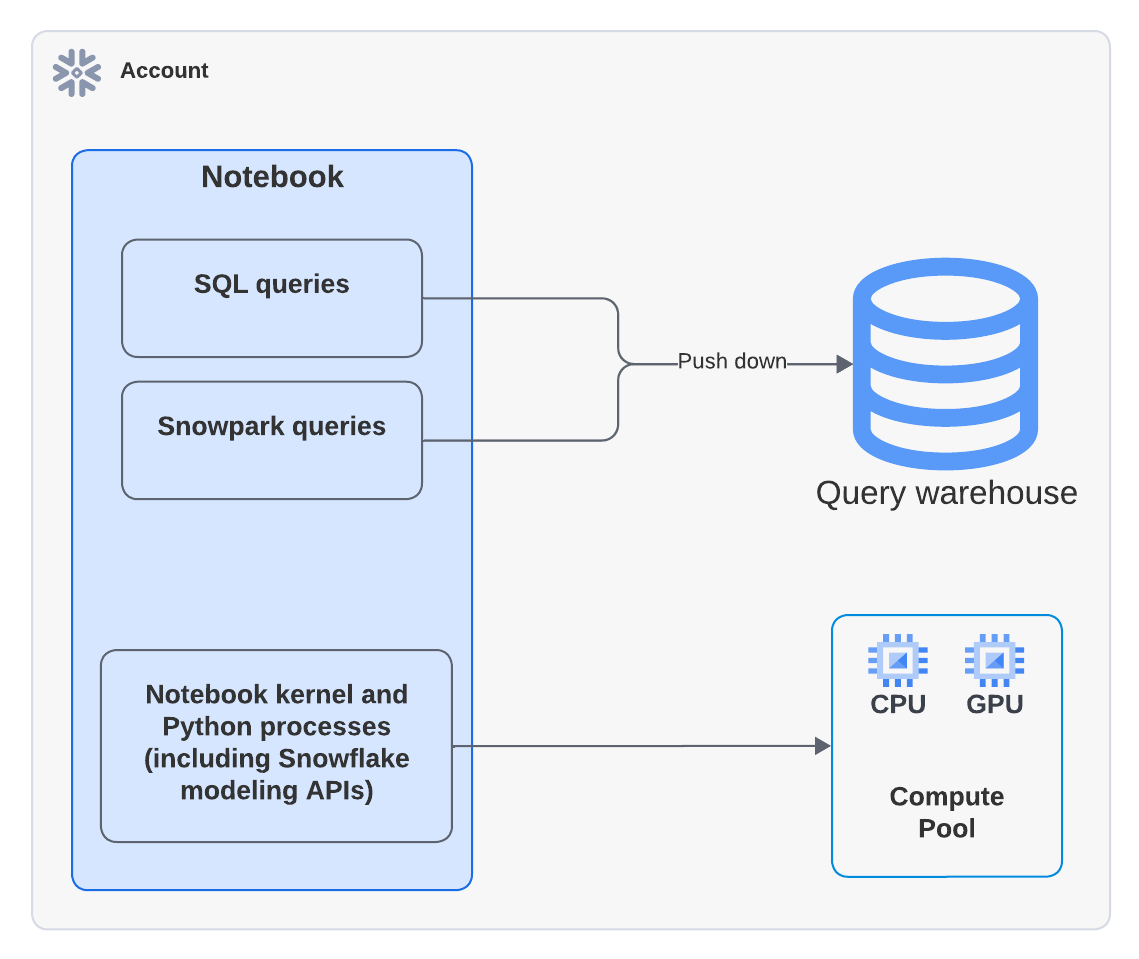This screenshot has height=959, width=1139.
Task: Click the arrowhead entering the Compute Pool
Action: (823, 746)
